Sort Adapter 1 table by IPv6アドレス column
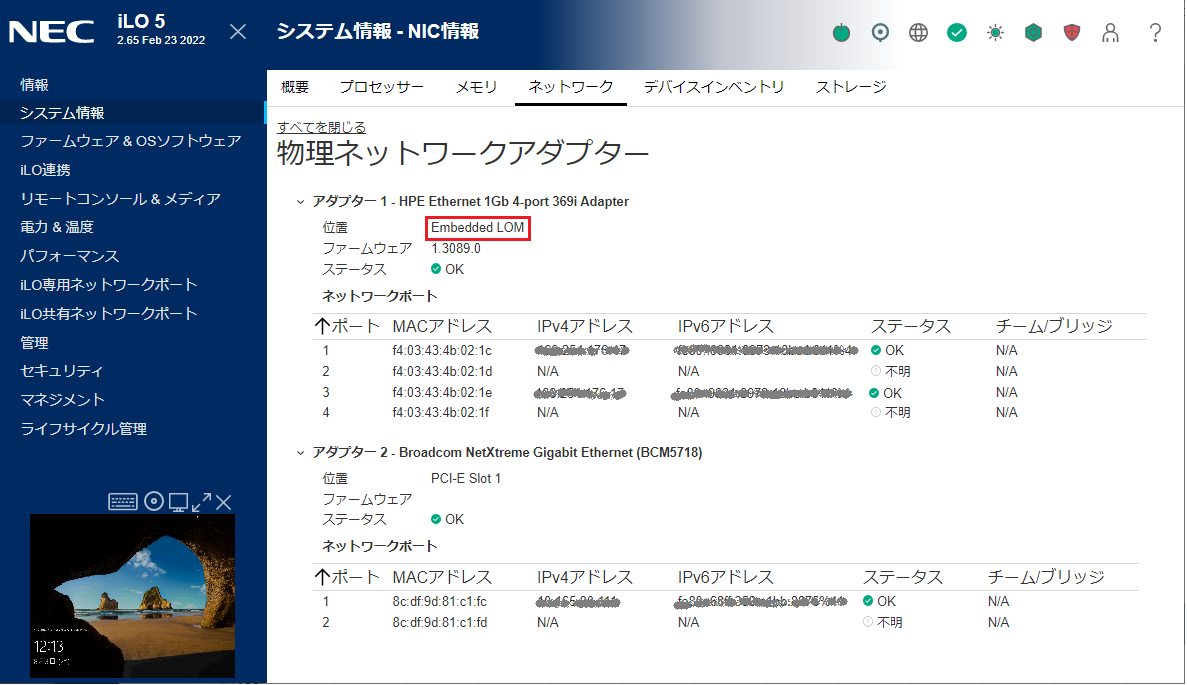Screen dimensions: 1187x685 725,326
